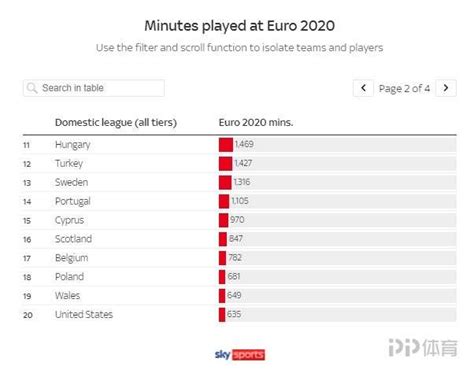The image size is (474, 373).
Task: Select the Hungary row
Action: pyautogui.click(x=239, y=145)
